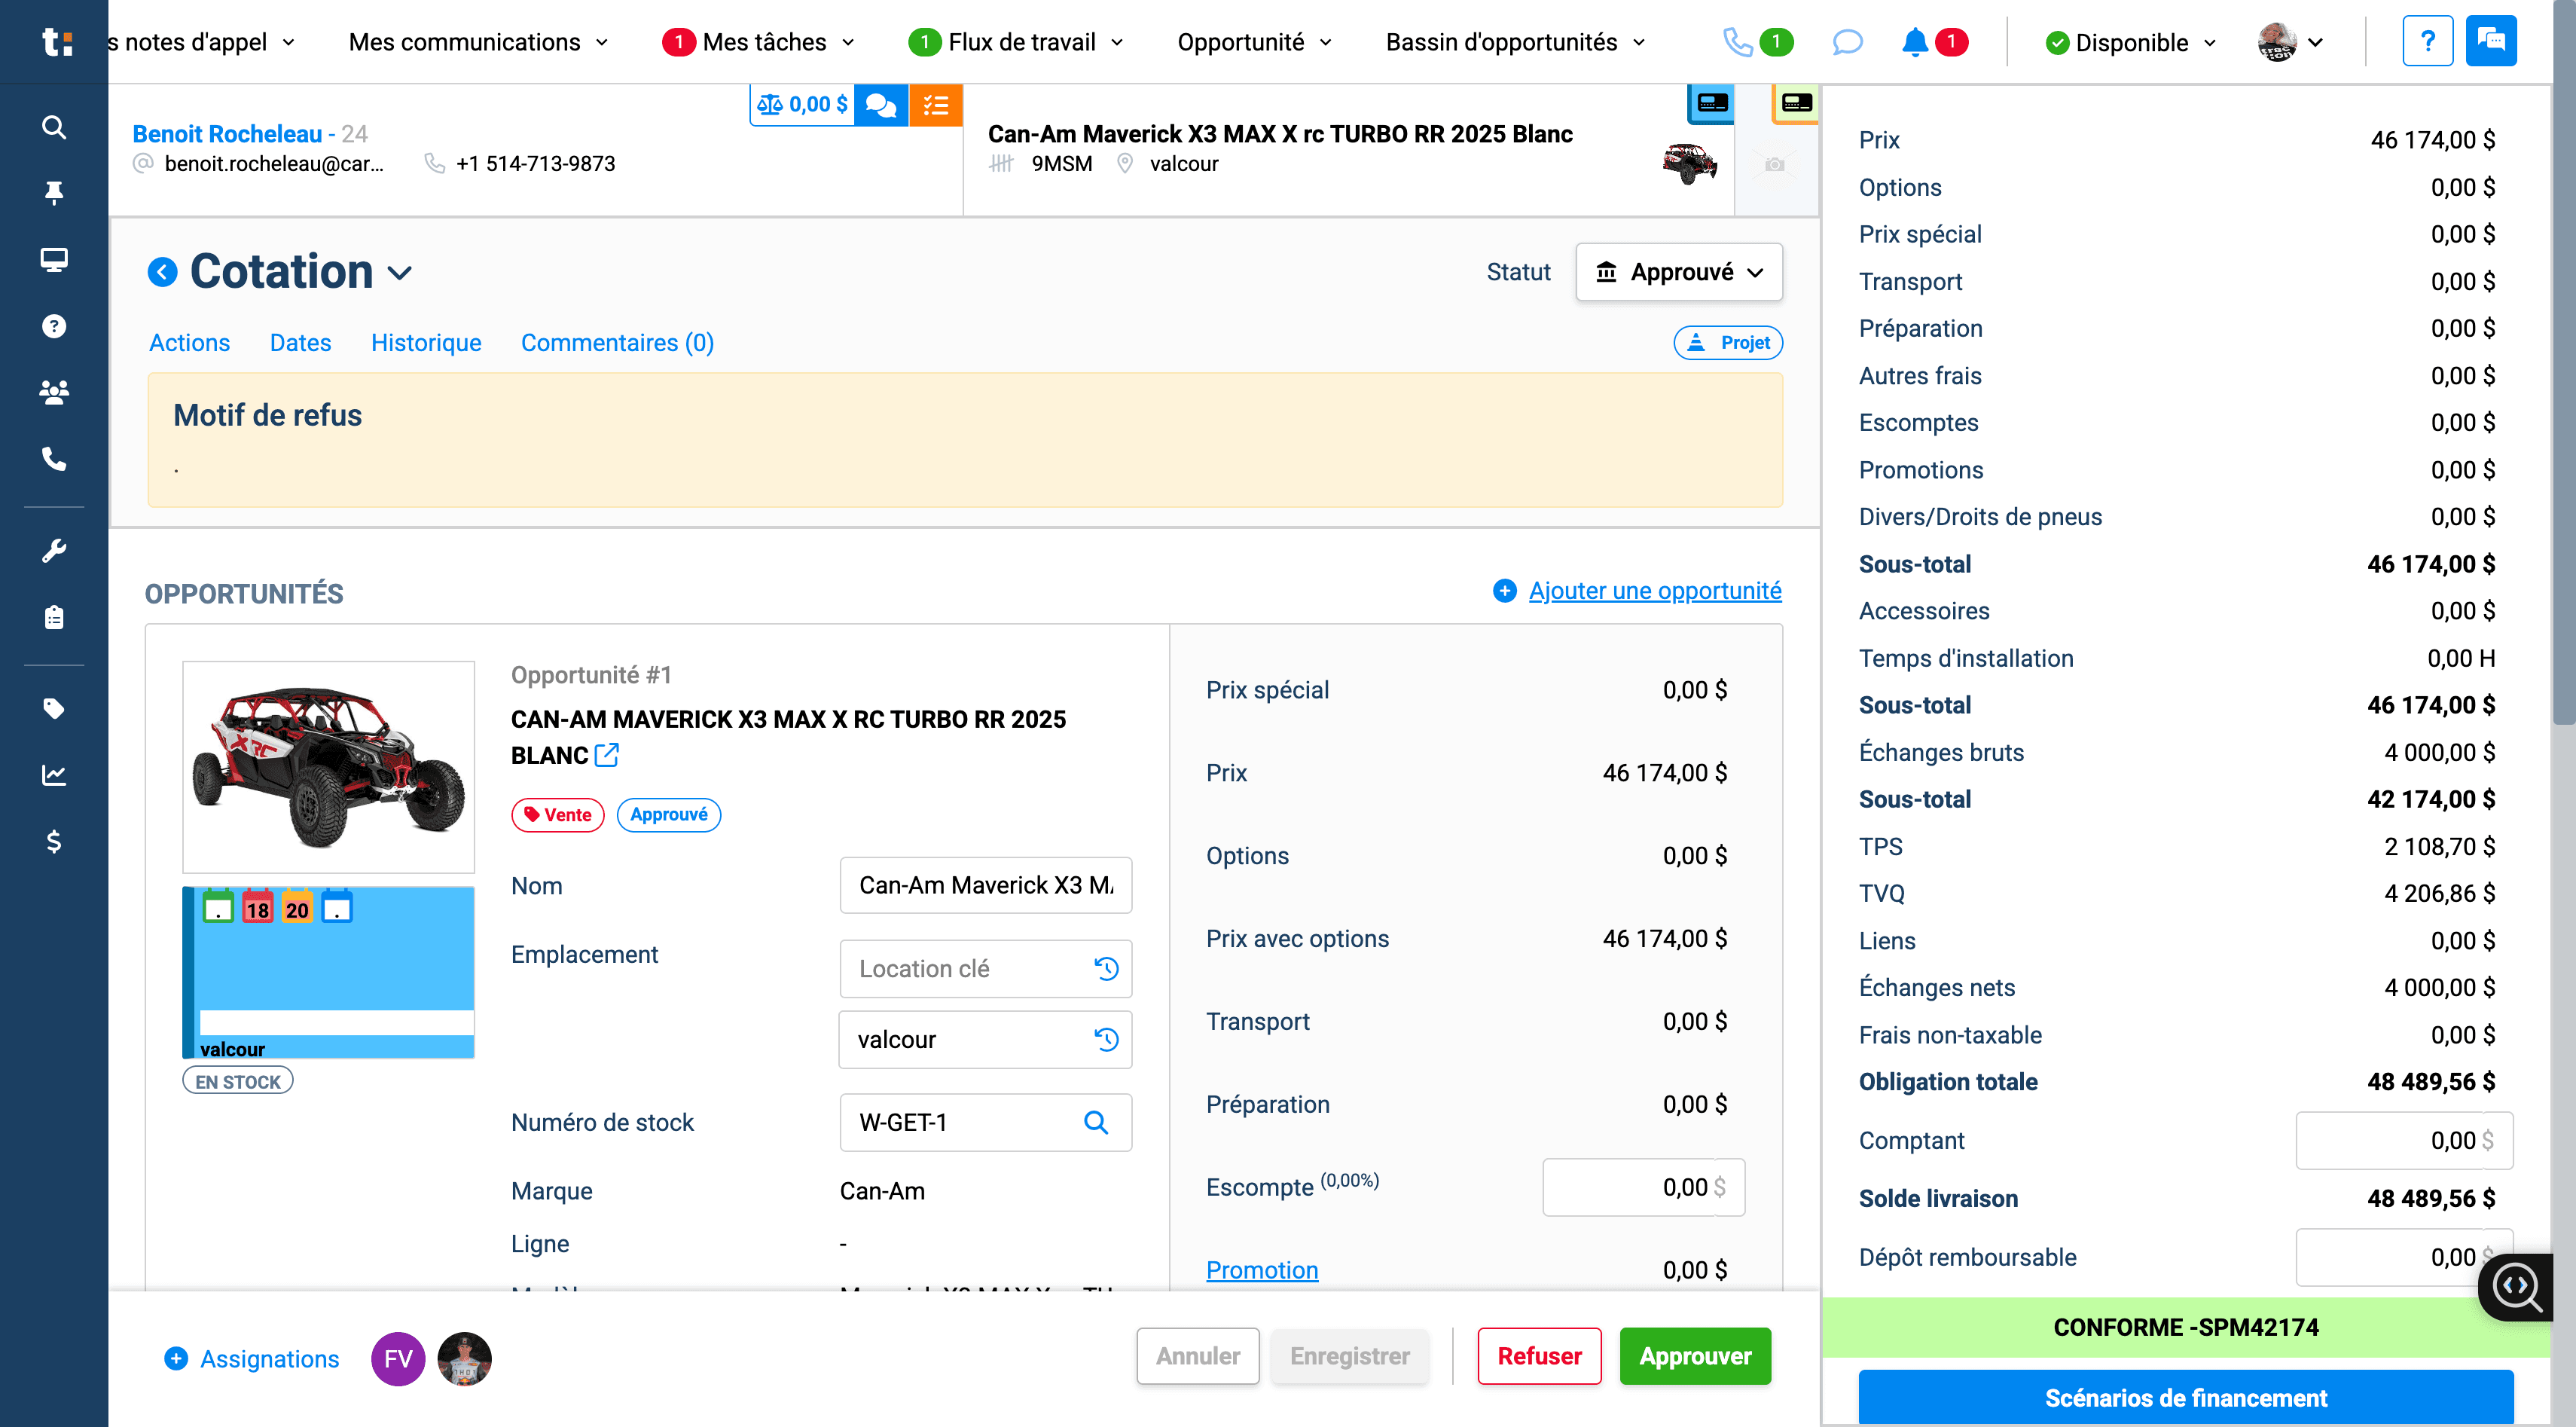Image resolution: width=2576 pixels, height=1427 pixels.
Task: Open the blue messaging icon top right
Action: click(2490, 42)
